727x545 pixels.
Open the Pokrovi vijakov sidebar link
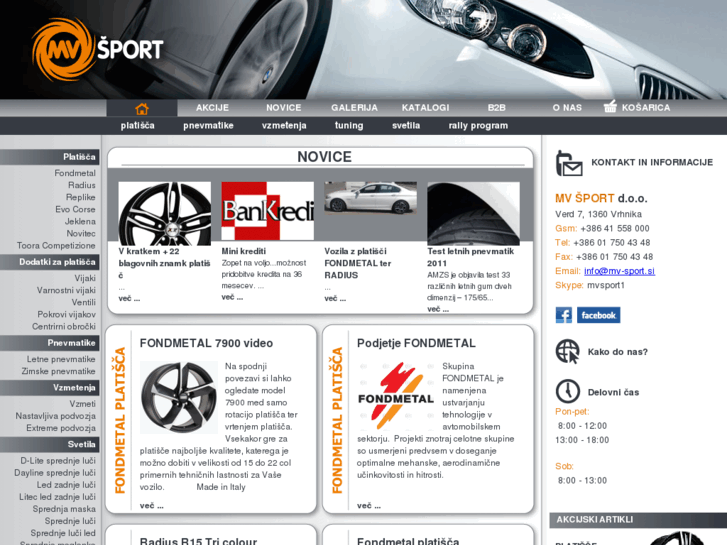pos(67,314)
